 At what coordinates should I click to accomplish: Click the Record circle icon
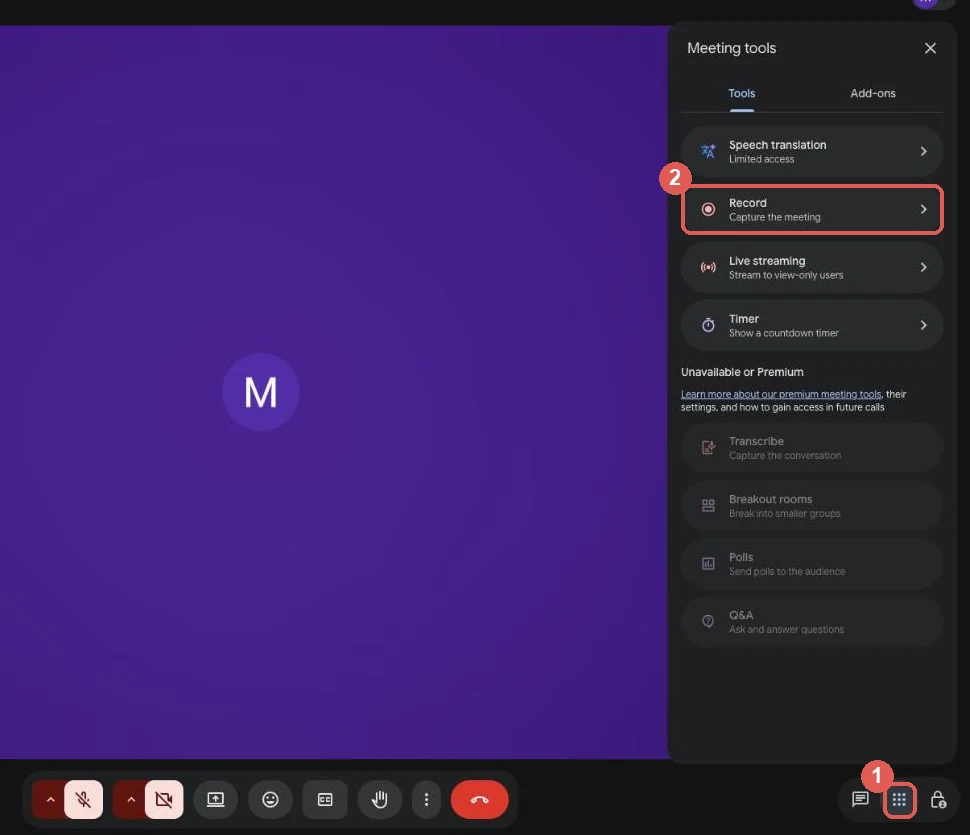708,209
